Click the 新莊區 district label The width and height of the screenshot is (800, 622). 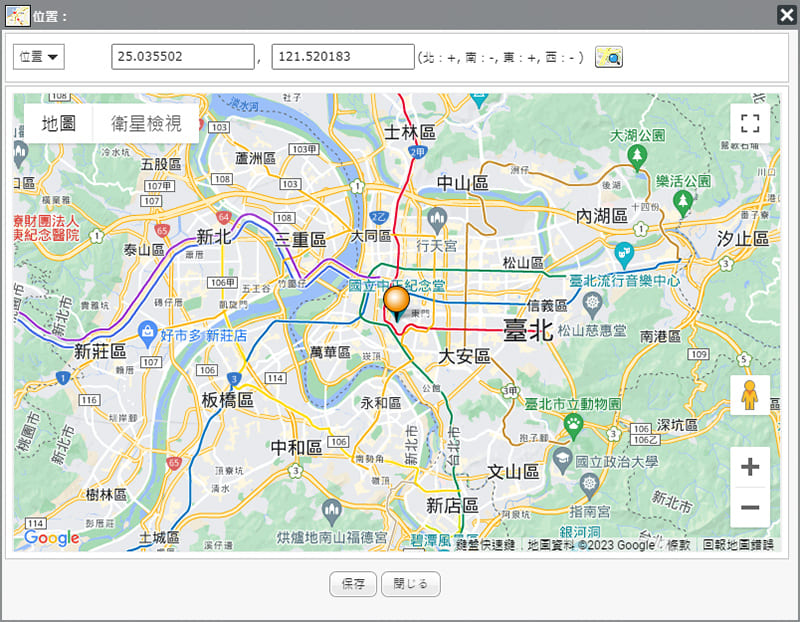[100, 351]
